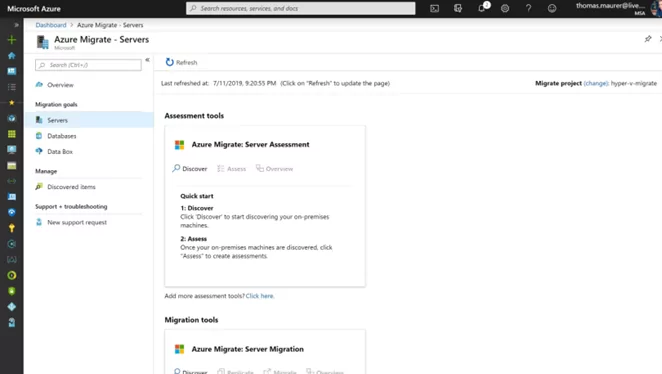
Task: Select Databases under Migration goals
Action: click(62, 136)
